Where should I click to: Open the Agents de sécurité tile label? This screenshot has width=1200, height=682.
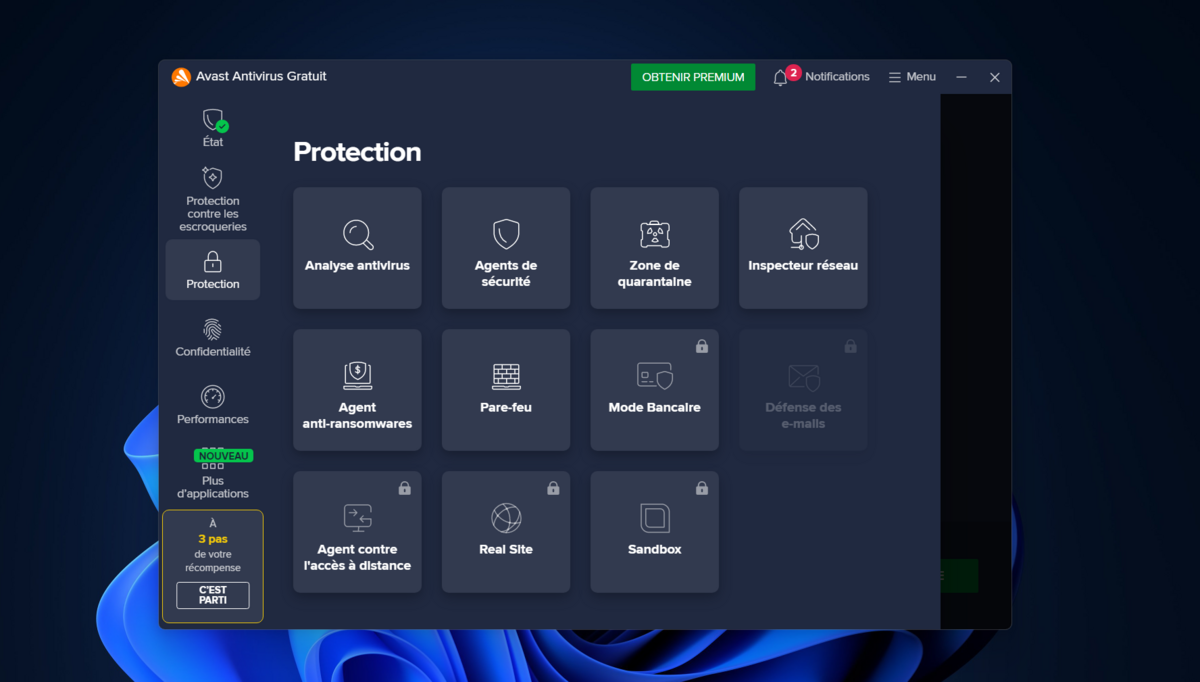[x=506, y=274]
